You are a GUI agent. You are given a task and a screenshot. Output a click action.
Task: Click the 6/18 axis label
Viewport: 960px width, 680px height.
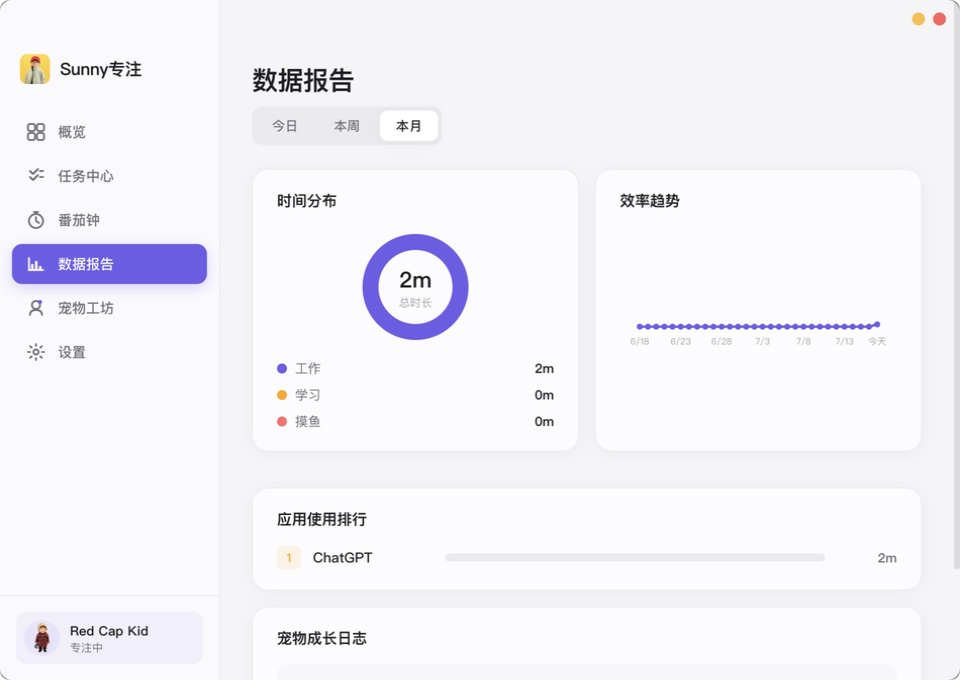[x=640, y=341]
